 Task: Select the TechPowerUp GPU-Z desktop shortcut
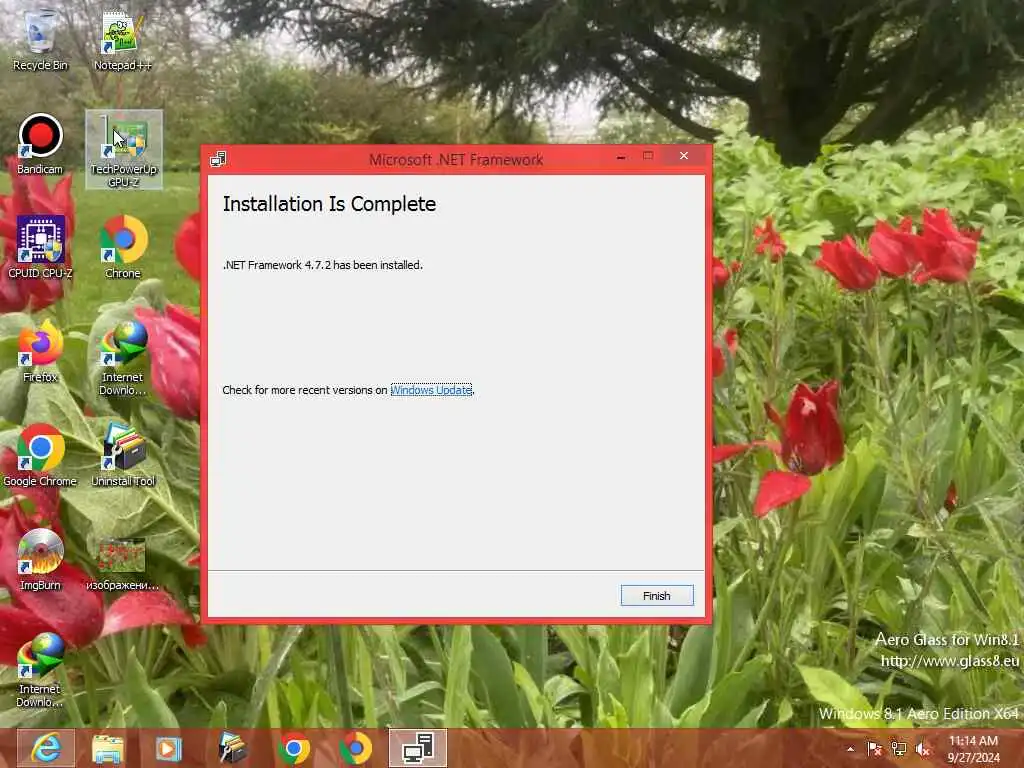point(123,150)
